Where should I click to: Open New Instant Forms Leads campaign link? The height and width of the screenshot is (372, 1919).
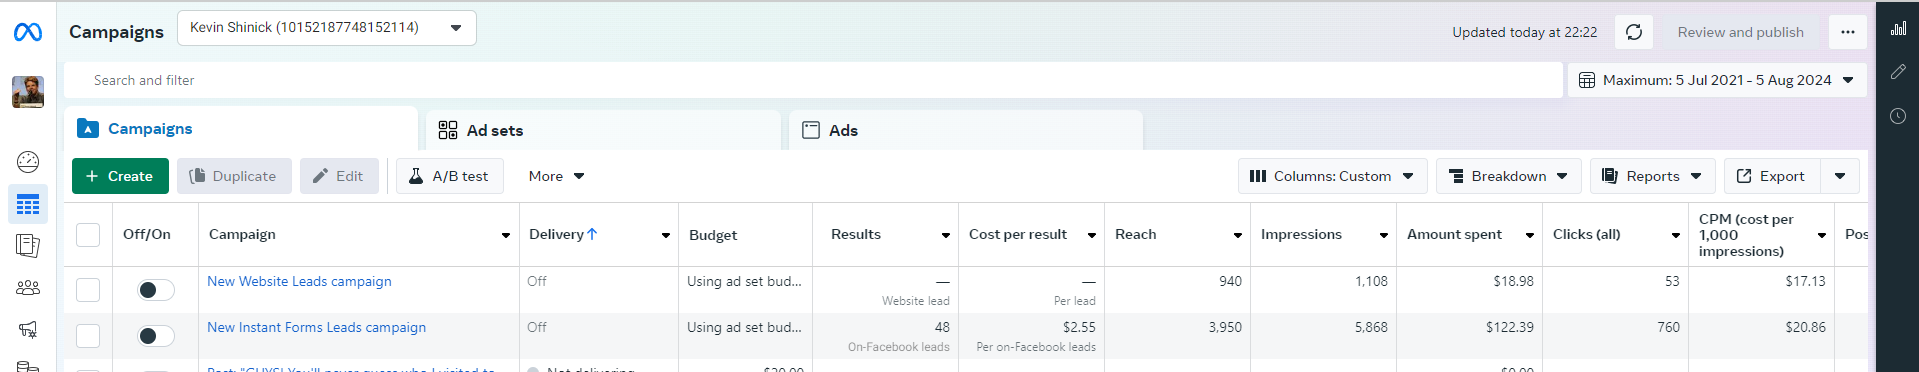coord(316,327)
